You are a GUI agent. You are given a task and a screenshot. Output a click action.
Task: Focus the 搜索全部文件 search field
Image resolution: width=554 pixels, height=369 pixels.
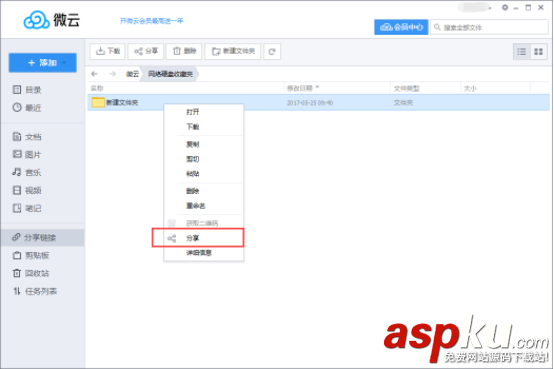(489, 27)
